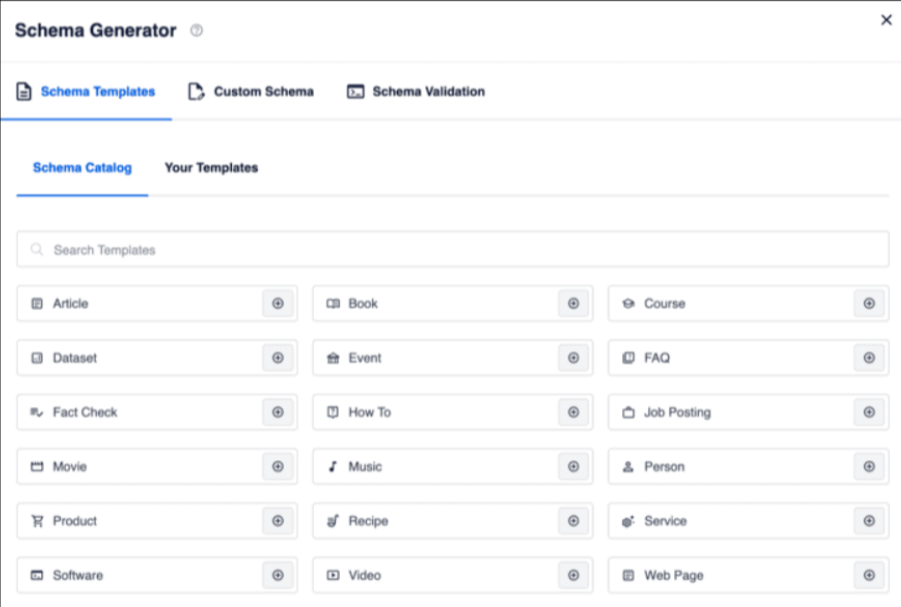Select the Product label text
This screenshot has height=607, width=901.
coord(75,521)
